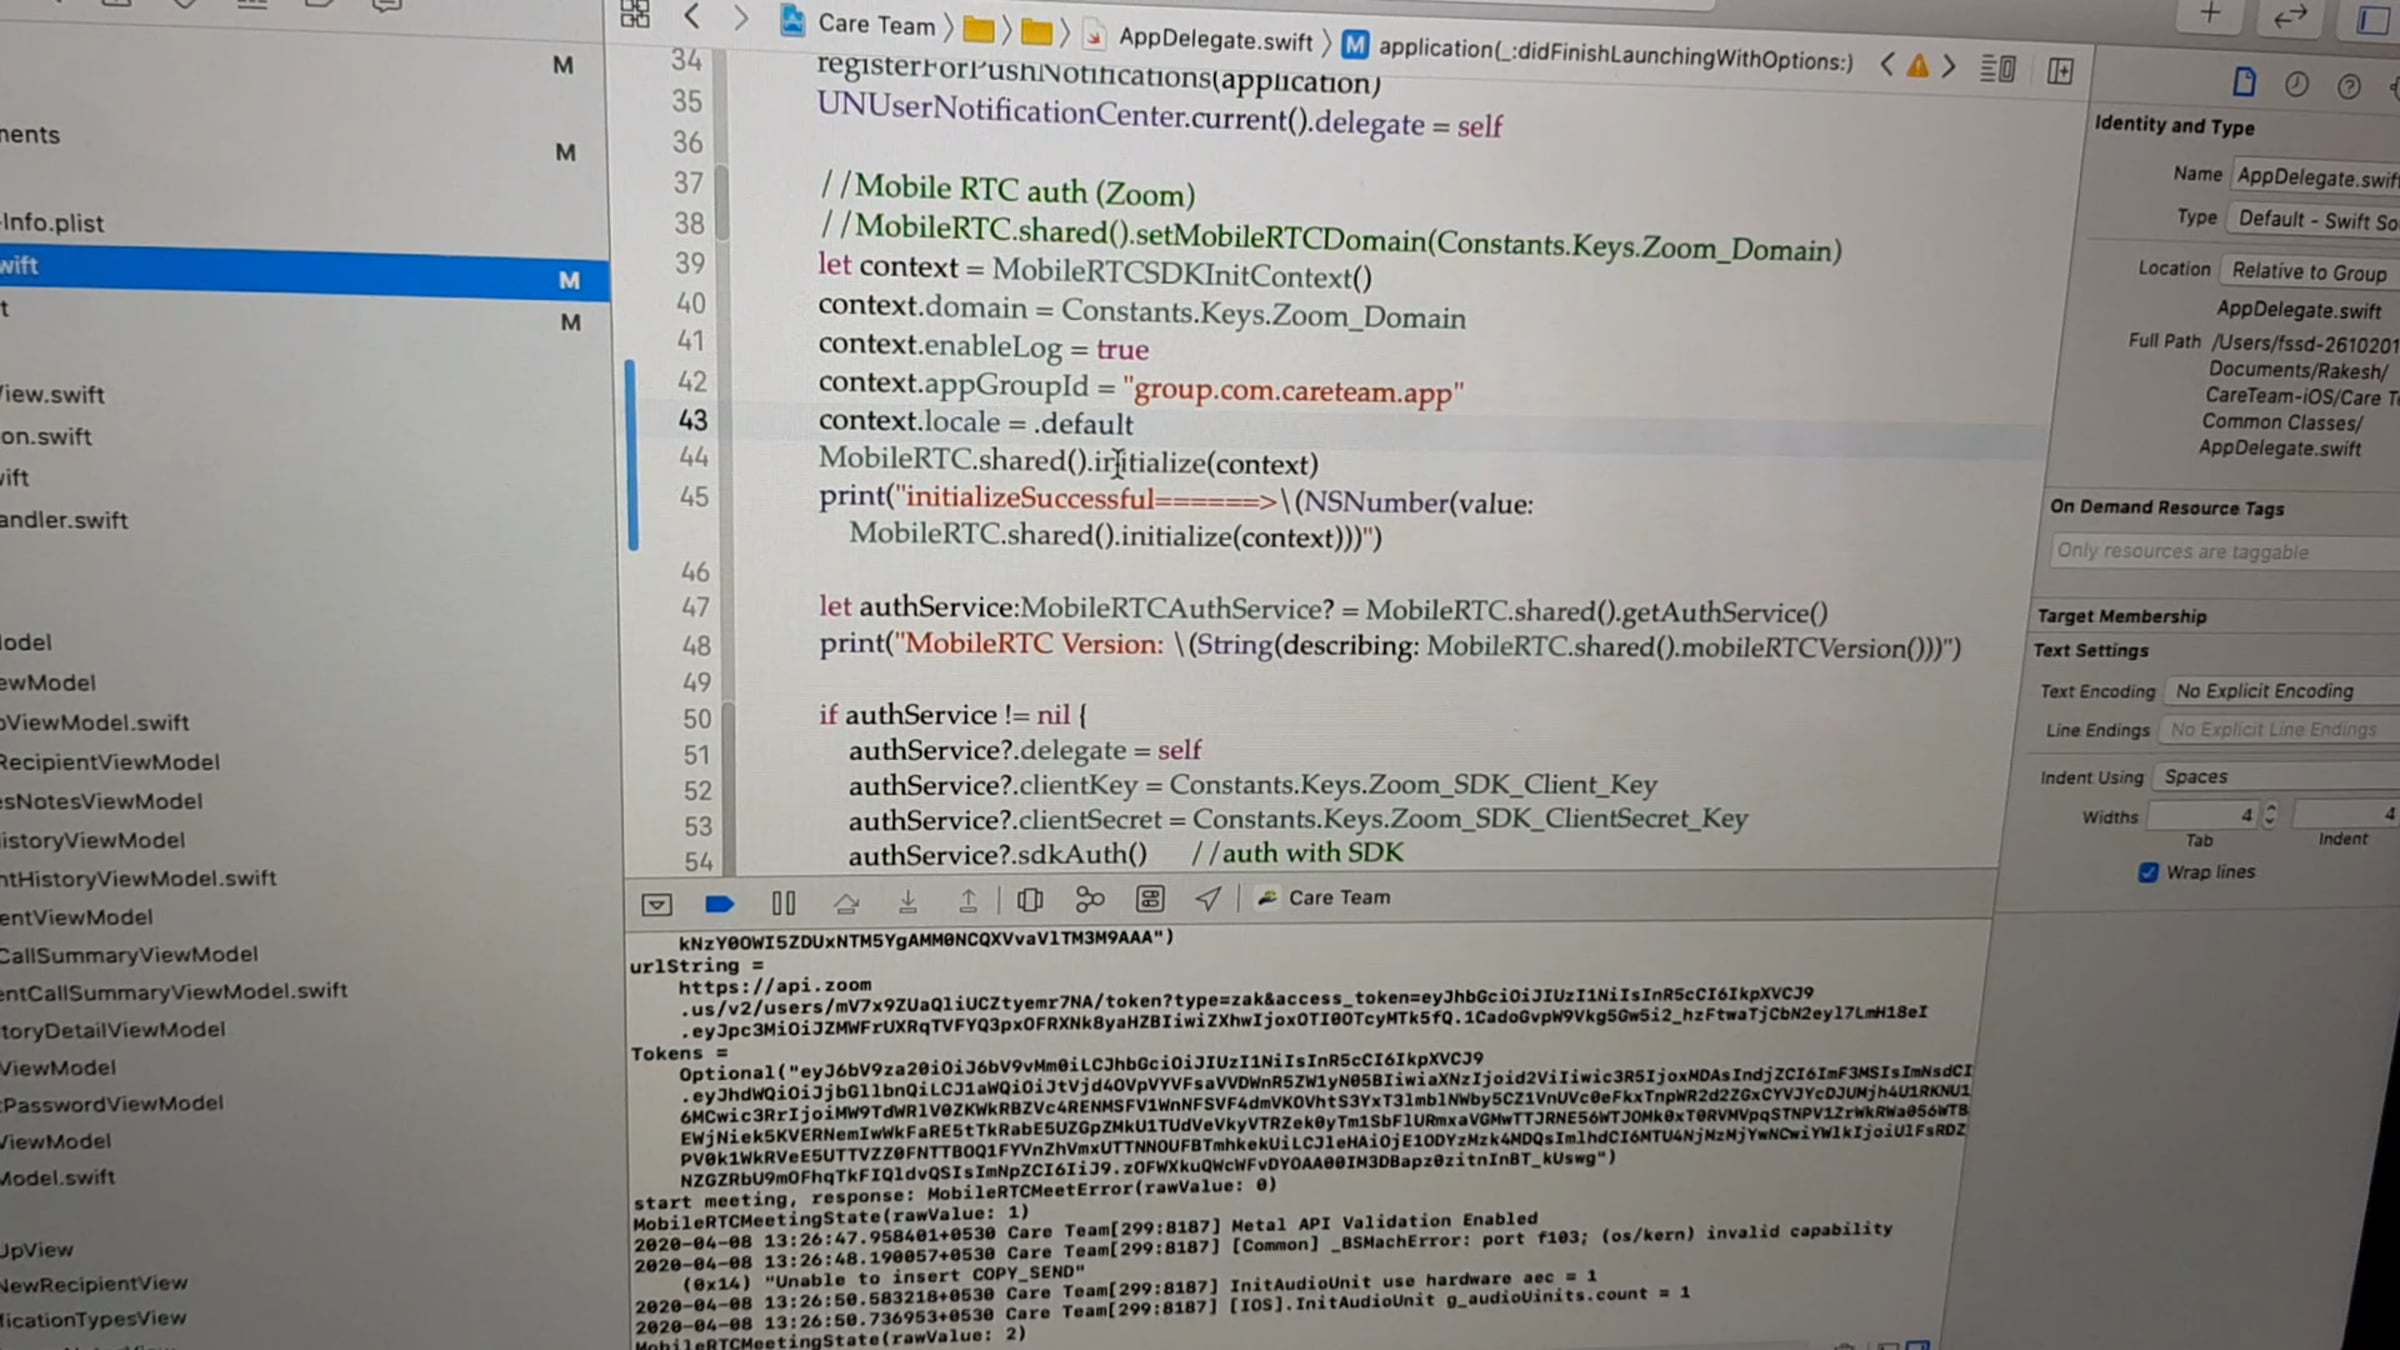Collapse the Text Settings section

click(x=2090, y=650)
